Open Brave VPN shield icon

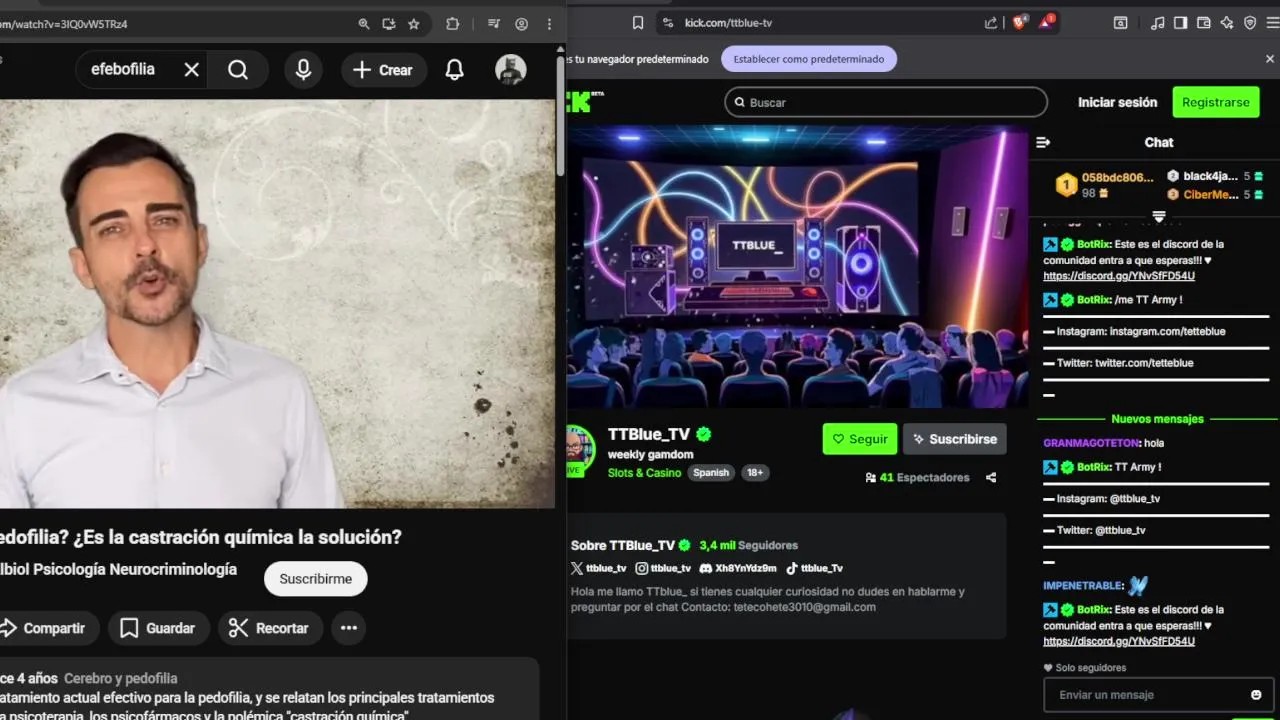(x=1250, y=23)
